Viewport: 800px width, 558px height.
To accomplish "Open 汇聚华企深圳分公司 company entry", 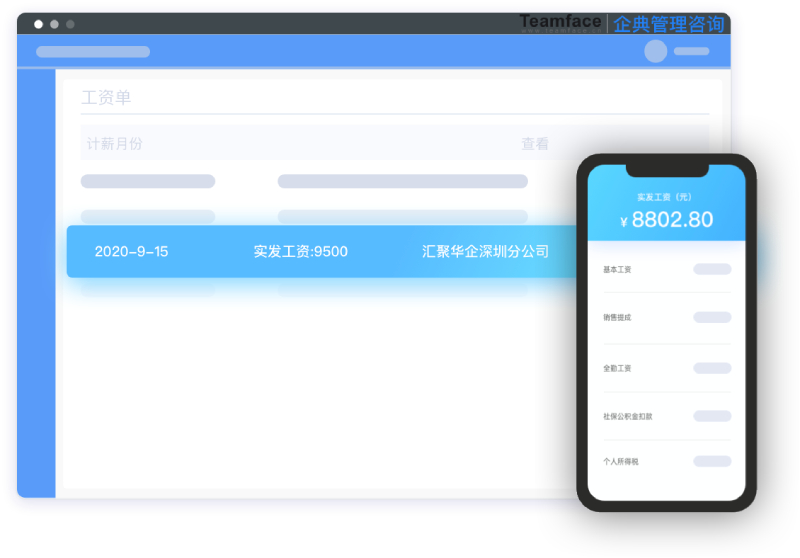I will [486, 252].
